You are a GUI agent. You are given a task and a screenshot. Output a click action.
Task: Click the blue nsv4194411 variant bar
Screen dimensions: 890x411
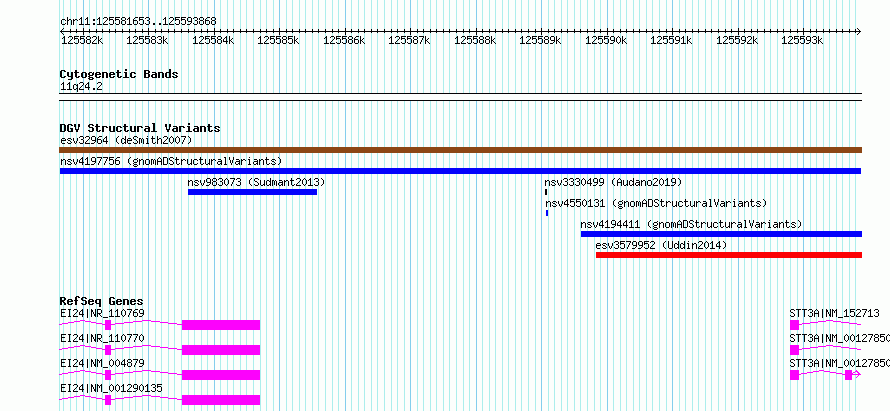721,234
